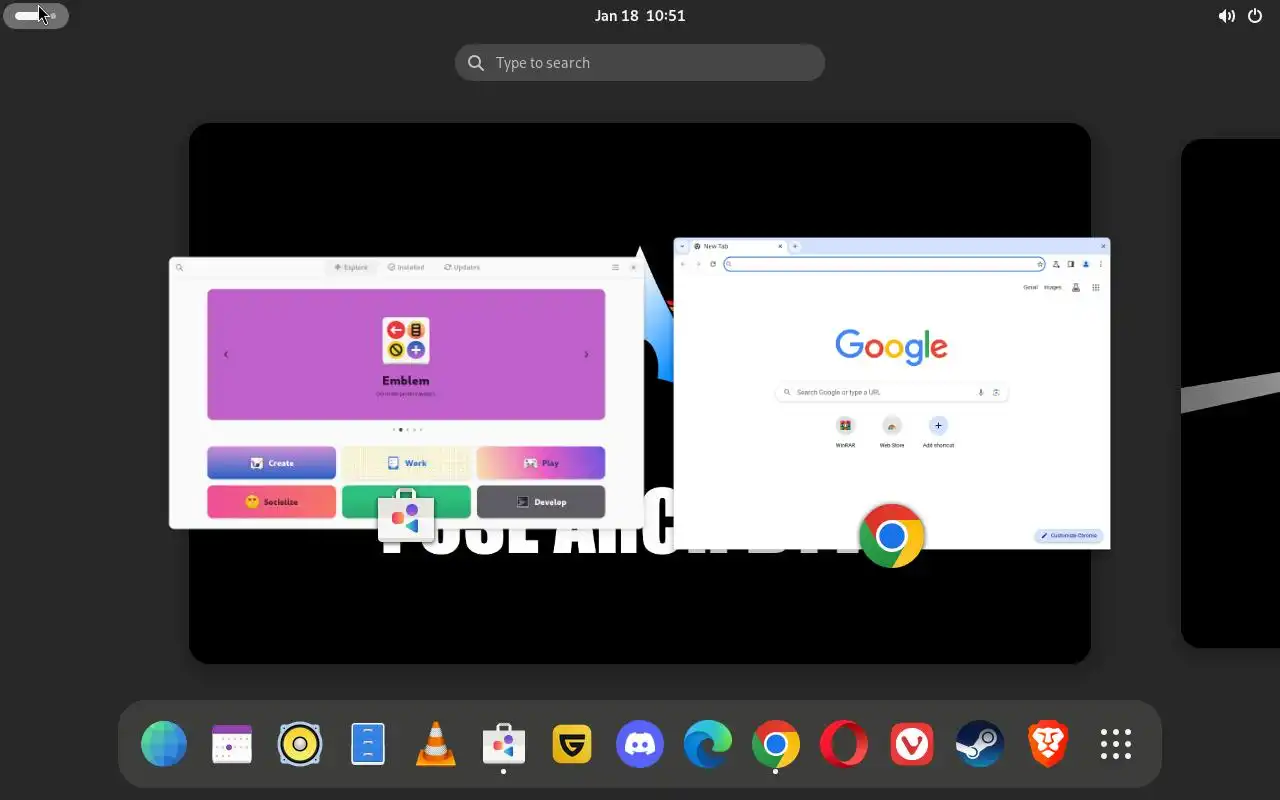Click Chrome logo overlay on browser window
Image resolution: width=1280 pixels, height=800 pixels.
tap(892, 536)
